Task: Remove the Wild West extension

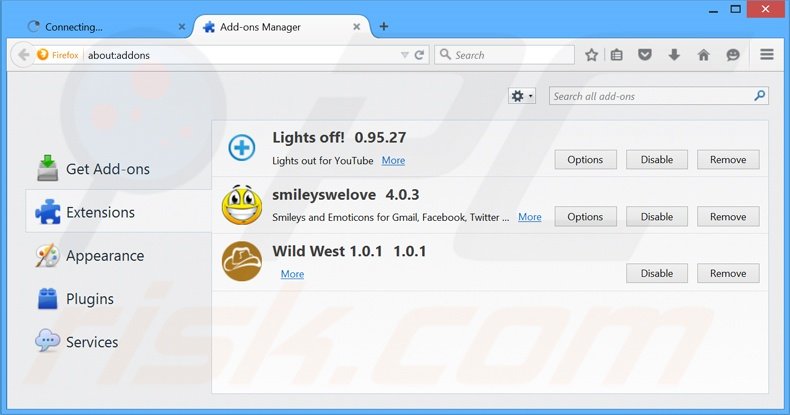Action: pos(728,273)
